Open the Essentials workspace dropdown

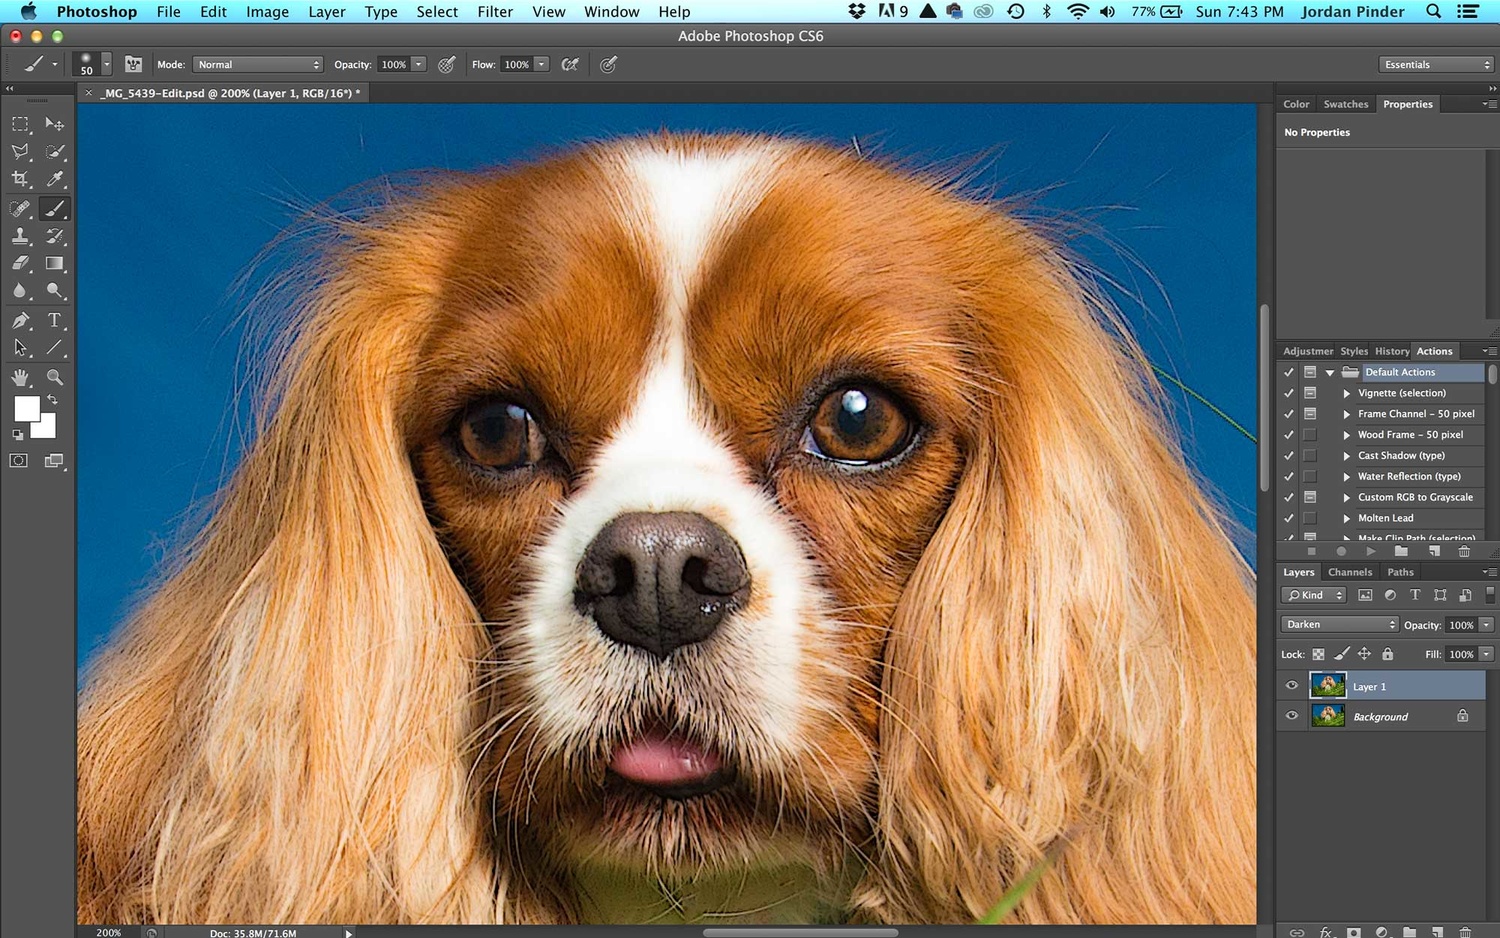[x=1436, y=64]
